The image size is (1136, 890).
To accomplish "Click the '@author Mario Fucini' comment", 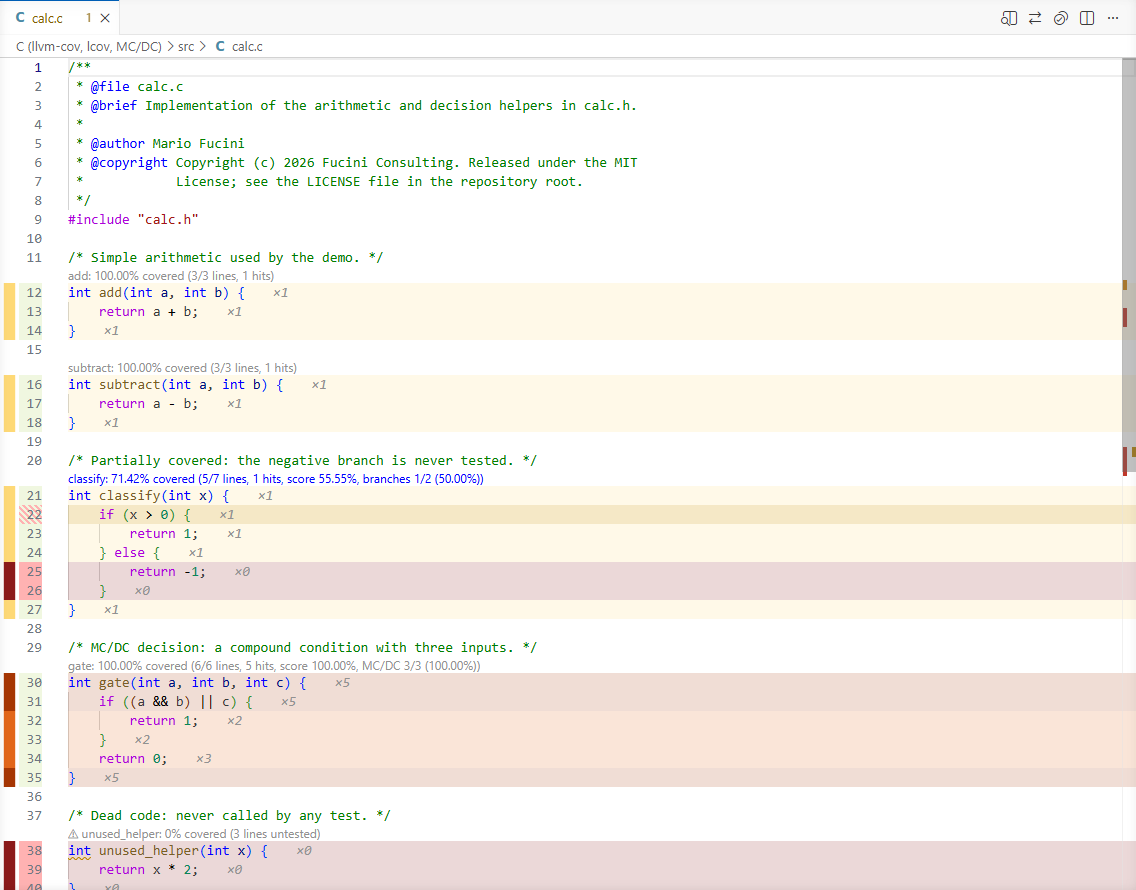I will point(167,144).
